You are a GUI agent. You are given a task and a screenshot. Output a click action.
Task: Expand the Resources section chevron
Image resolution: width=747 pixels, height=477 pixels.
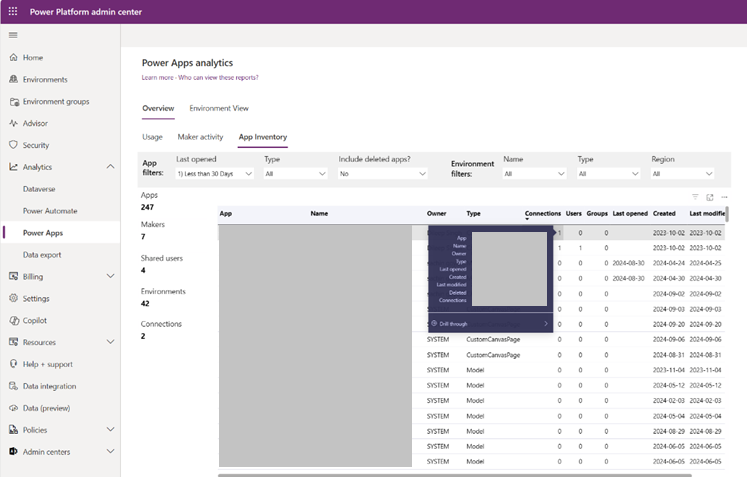point(111,342)
